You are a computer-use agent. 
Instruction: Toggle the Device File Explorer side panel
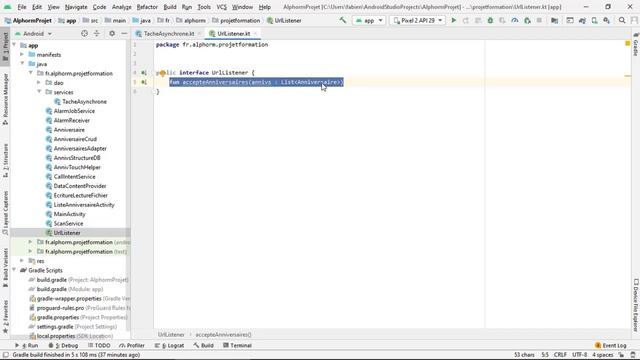(636, 305)
